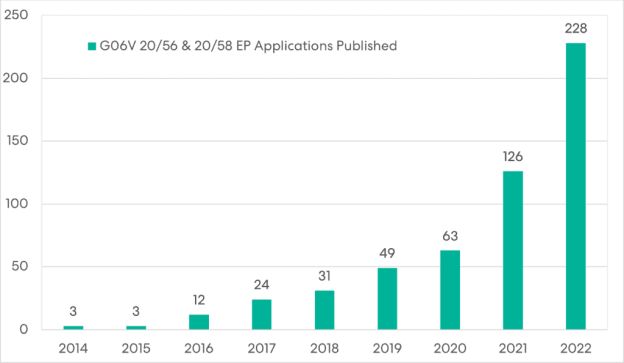Select the 250 y-axis label

(16, 15)
